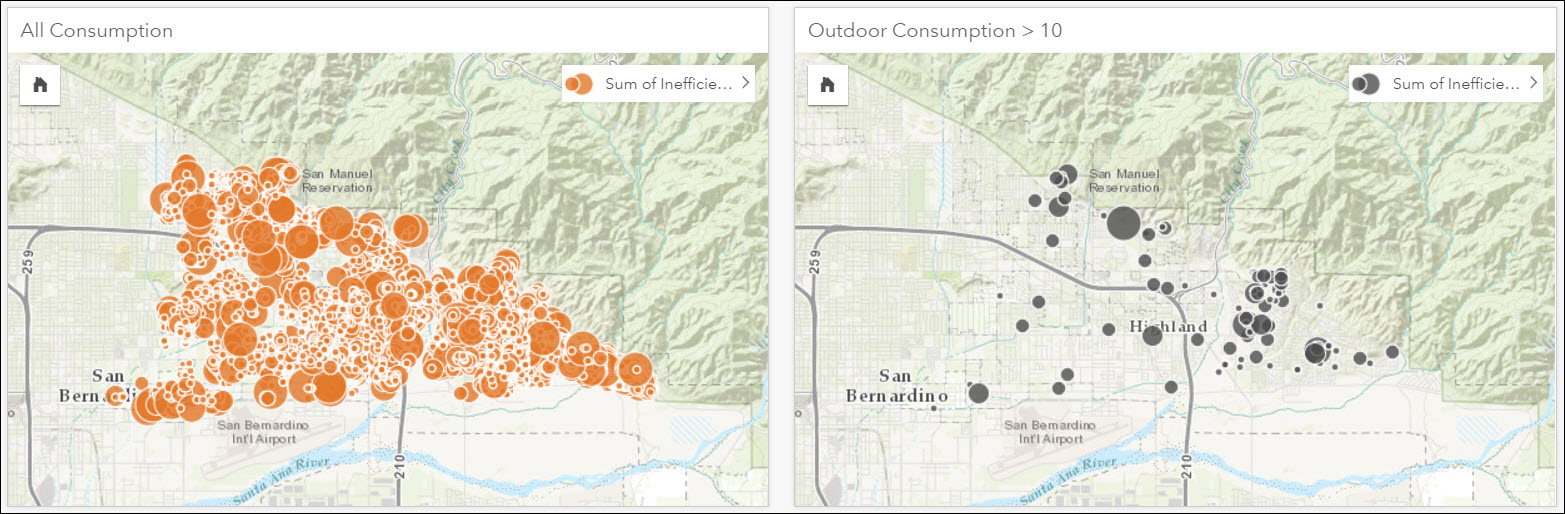Click San Bernardino Int'l Airport label, right map
The height and width of the screenshot is (514, 1565).
coord(1050,432)
